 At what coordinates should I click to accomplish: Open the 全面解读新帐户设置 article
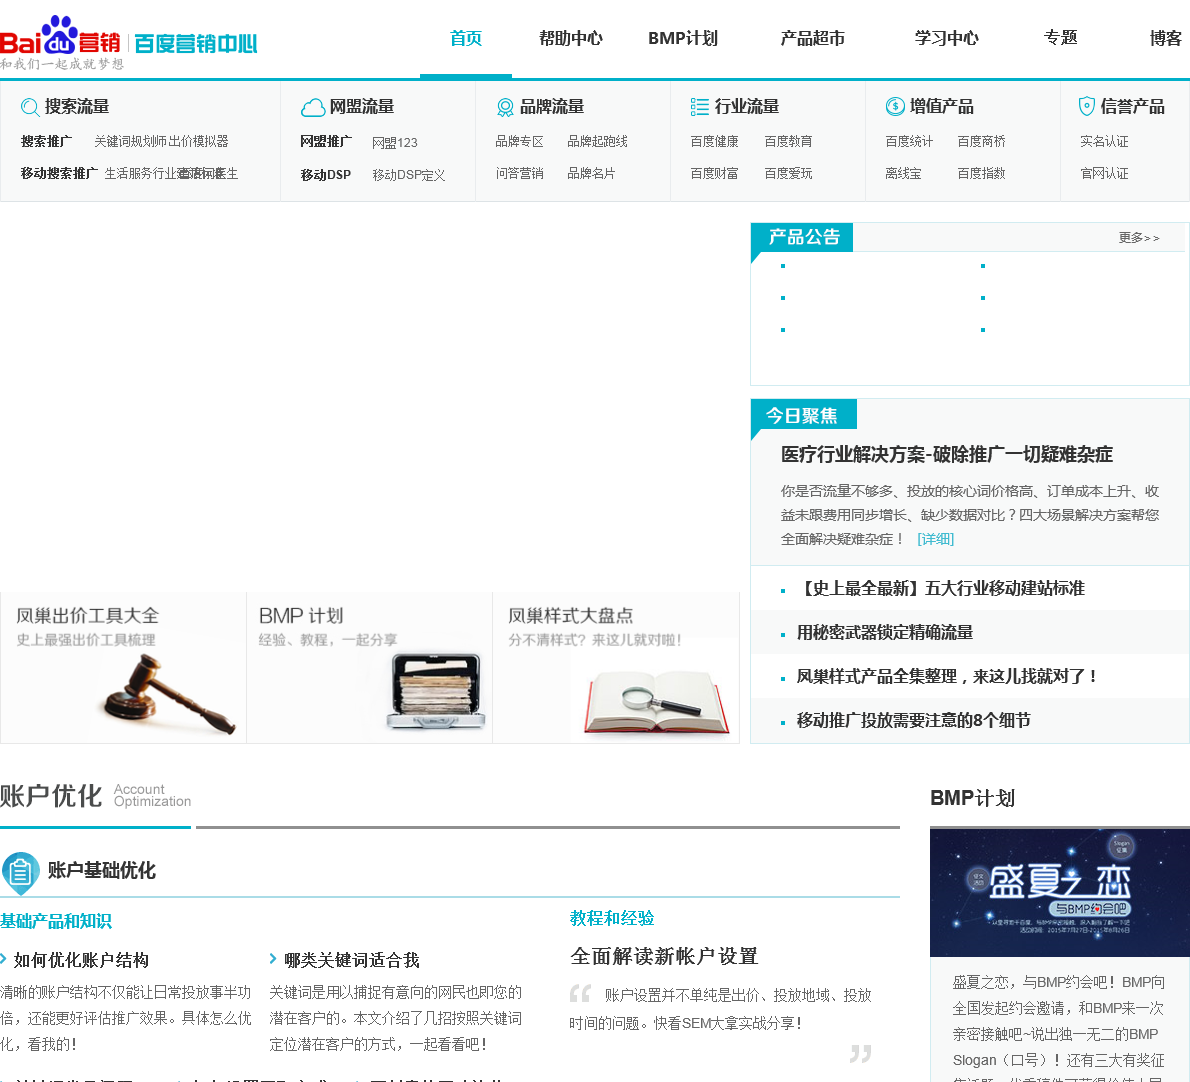click(664, 956)
